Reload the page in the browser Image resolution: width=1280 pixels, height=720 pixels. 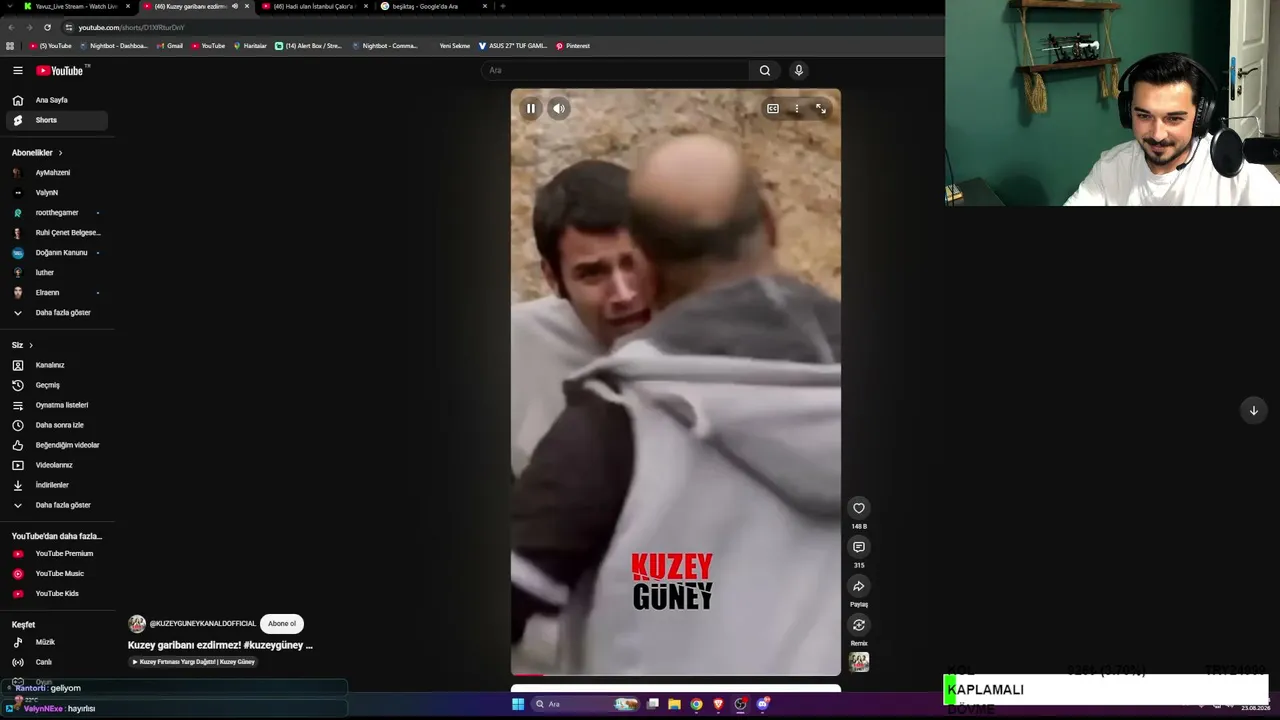pyautogui.click(x=47, y=27)
